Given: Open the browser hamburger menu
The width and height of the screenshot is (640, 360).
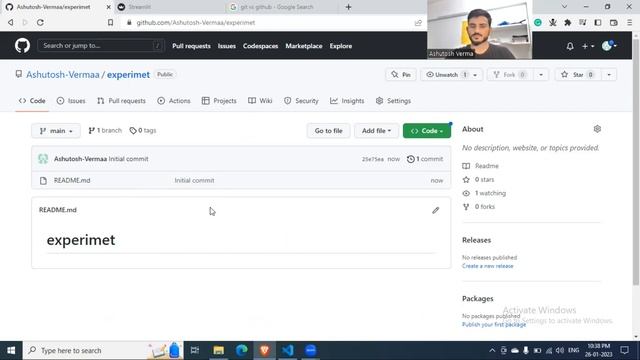Looking at the screenshot, I should [x=629, y=22].
